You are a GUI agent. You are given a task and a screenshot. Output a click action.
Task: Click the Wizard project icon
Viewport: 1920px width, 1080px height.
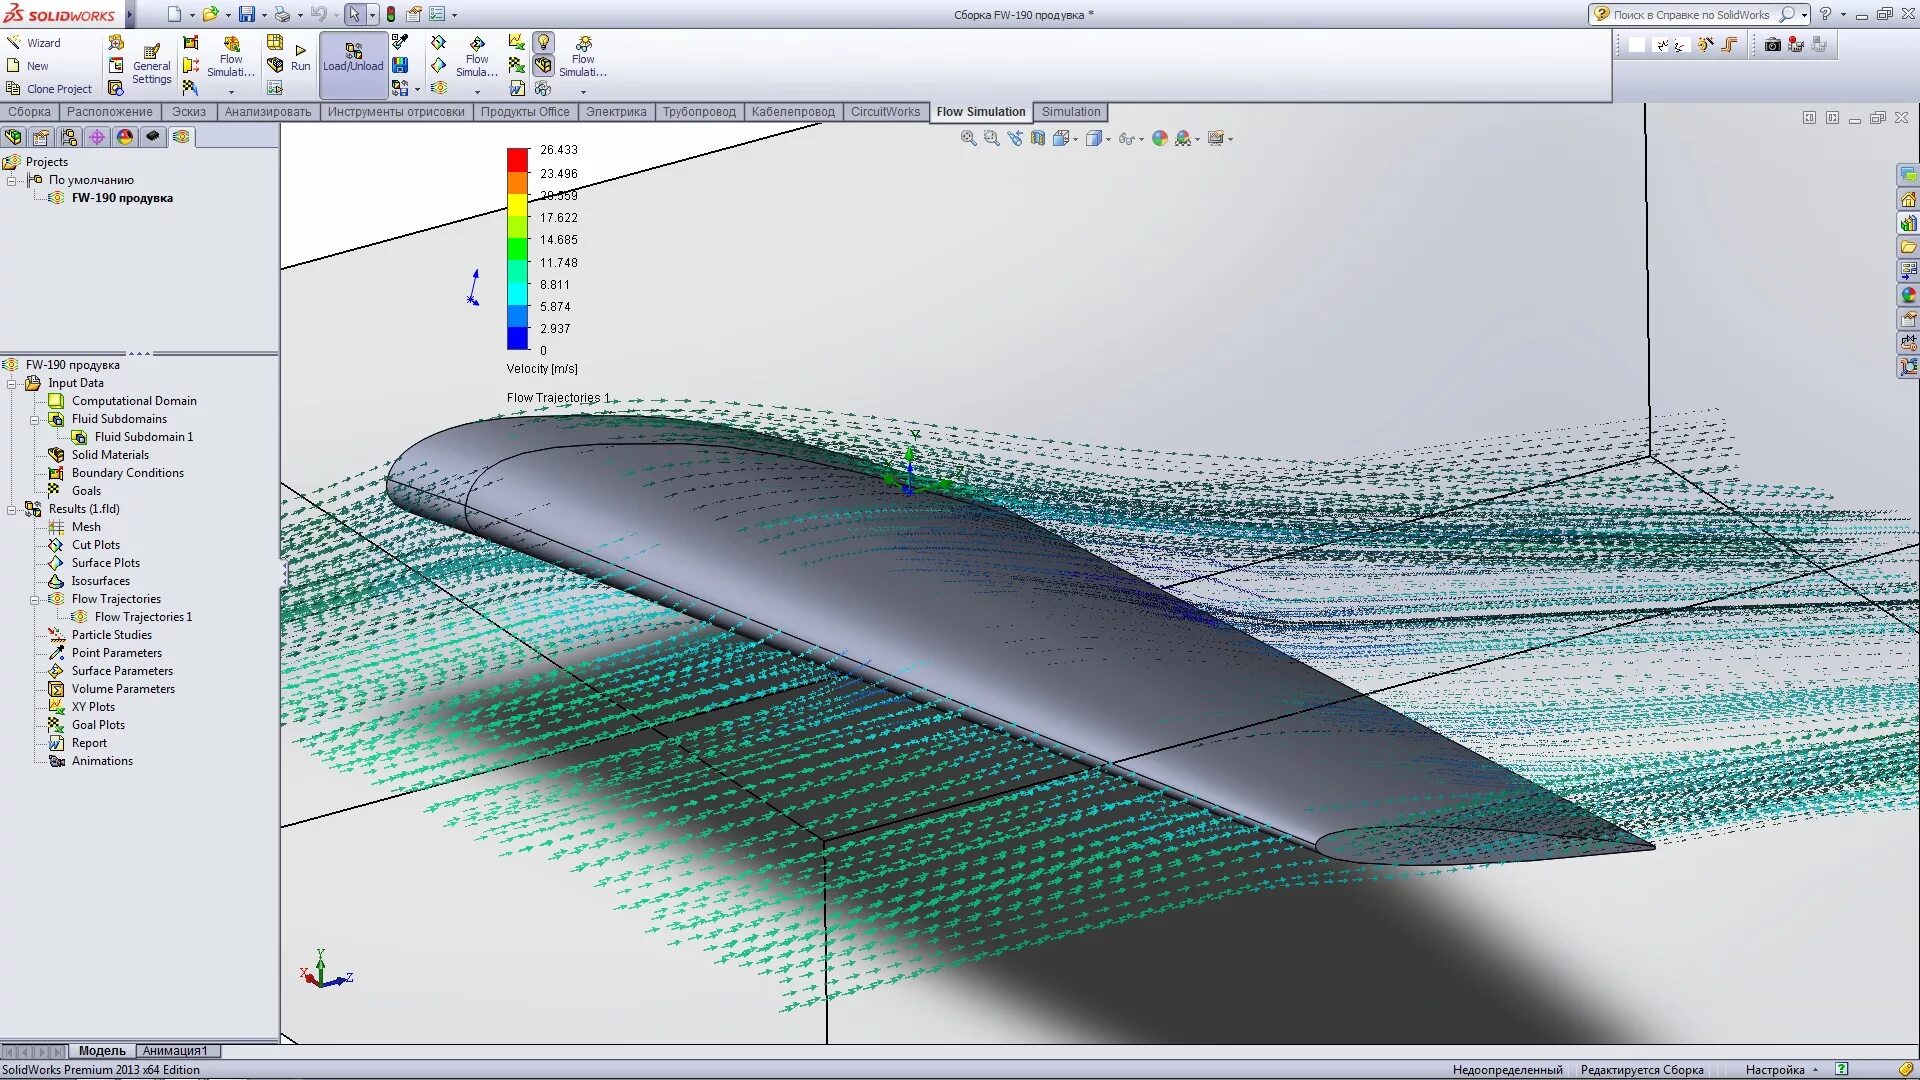click(x=14, y=42)
